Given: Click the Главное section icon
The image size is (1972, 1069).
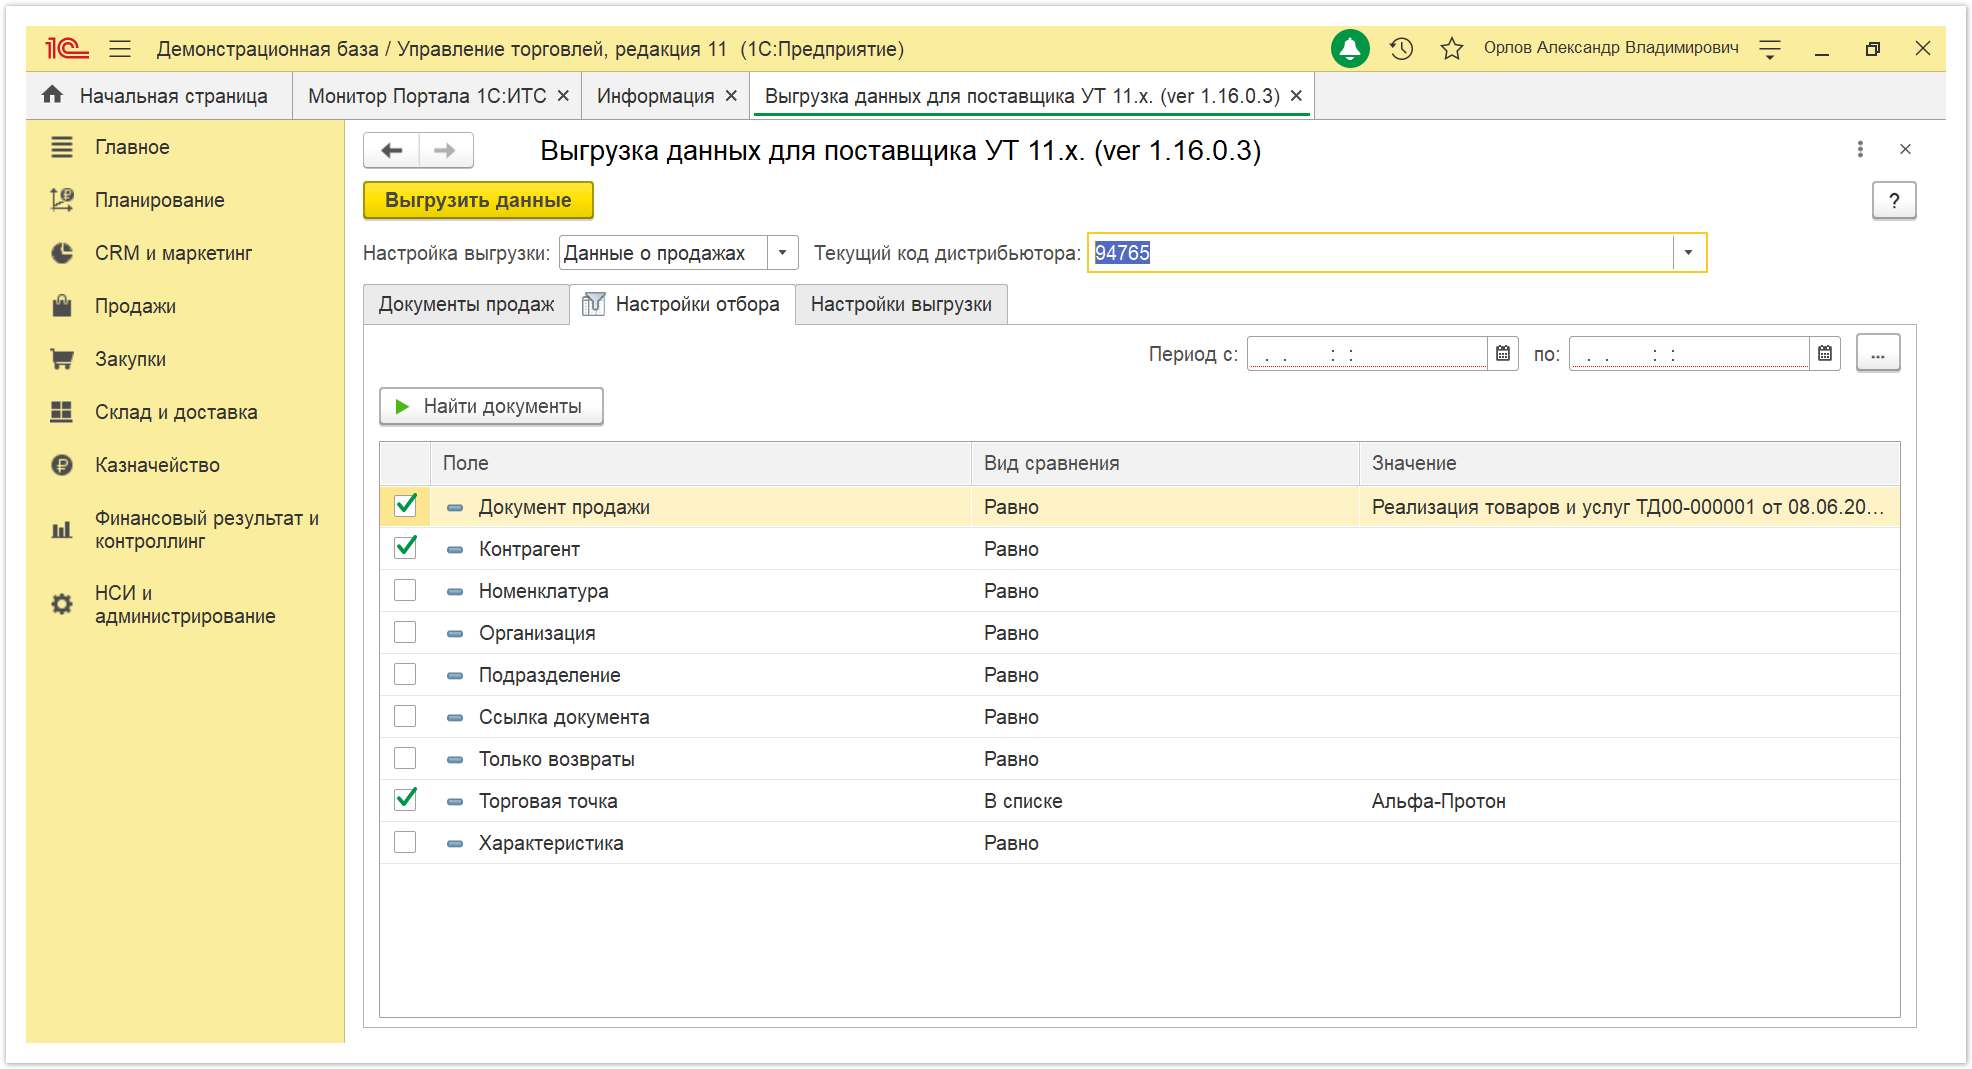Looking at the screenshot, I should point(62,147).
